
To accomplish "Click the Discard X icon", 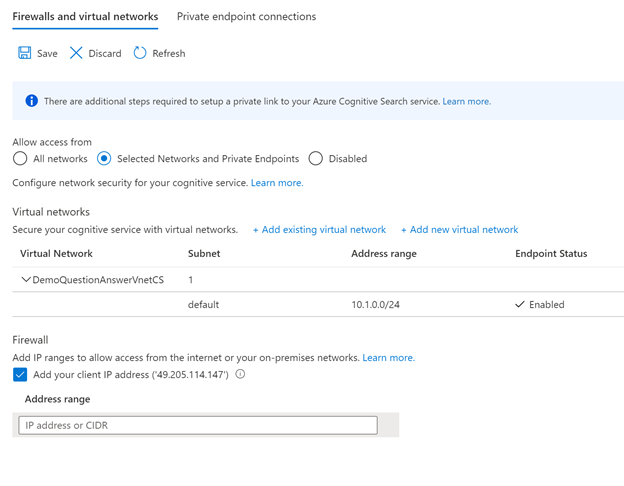I will pos(76,53).
